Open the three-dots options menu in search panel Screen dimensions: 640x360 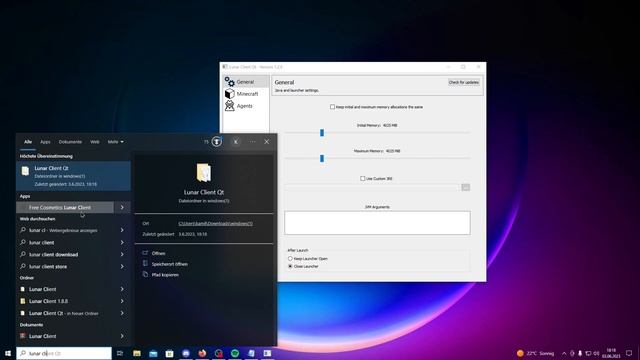click(x=252, y=142)
